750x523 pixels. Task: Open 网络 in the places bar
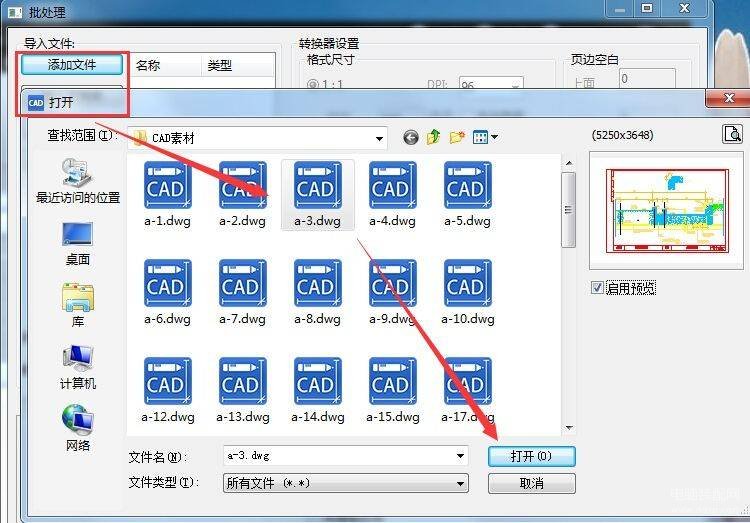[x=77, y=429]
